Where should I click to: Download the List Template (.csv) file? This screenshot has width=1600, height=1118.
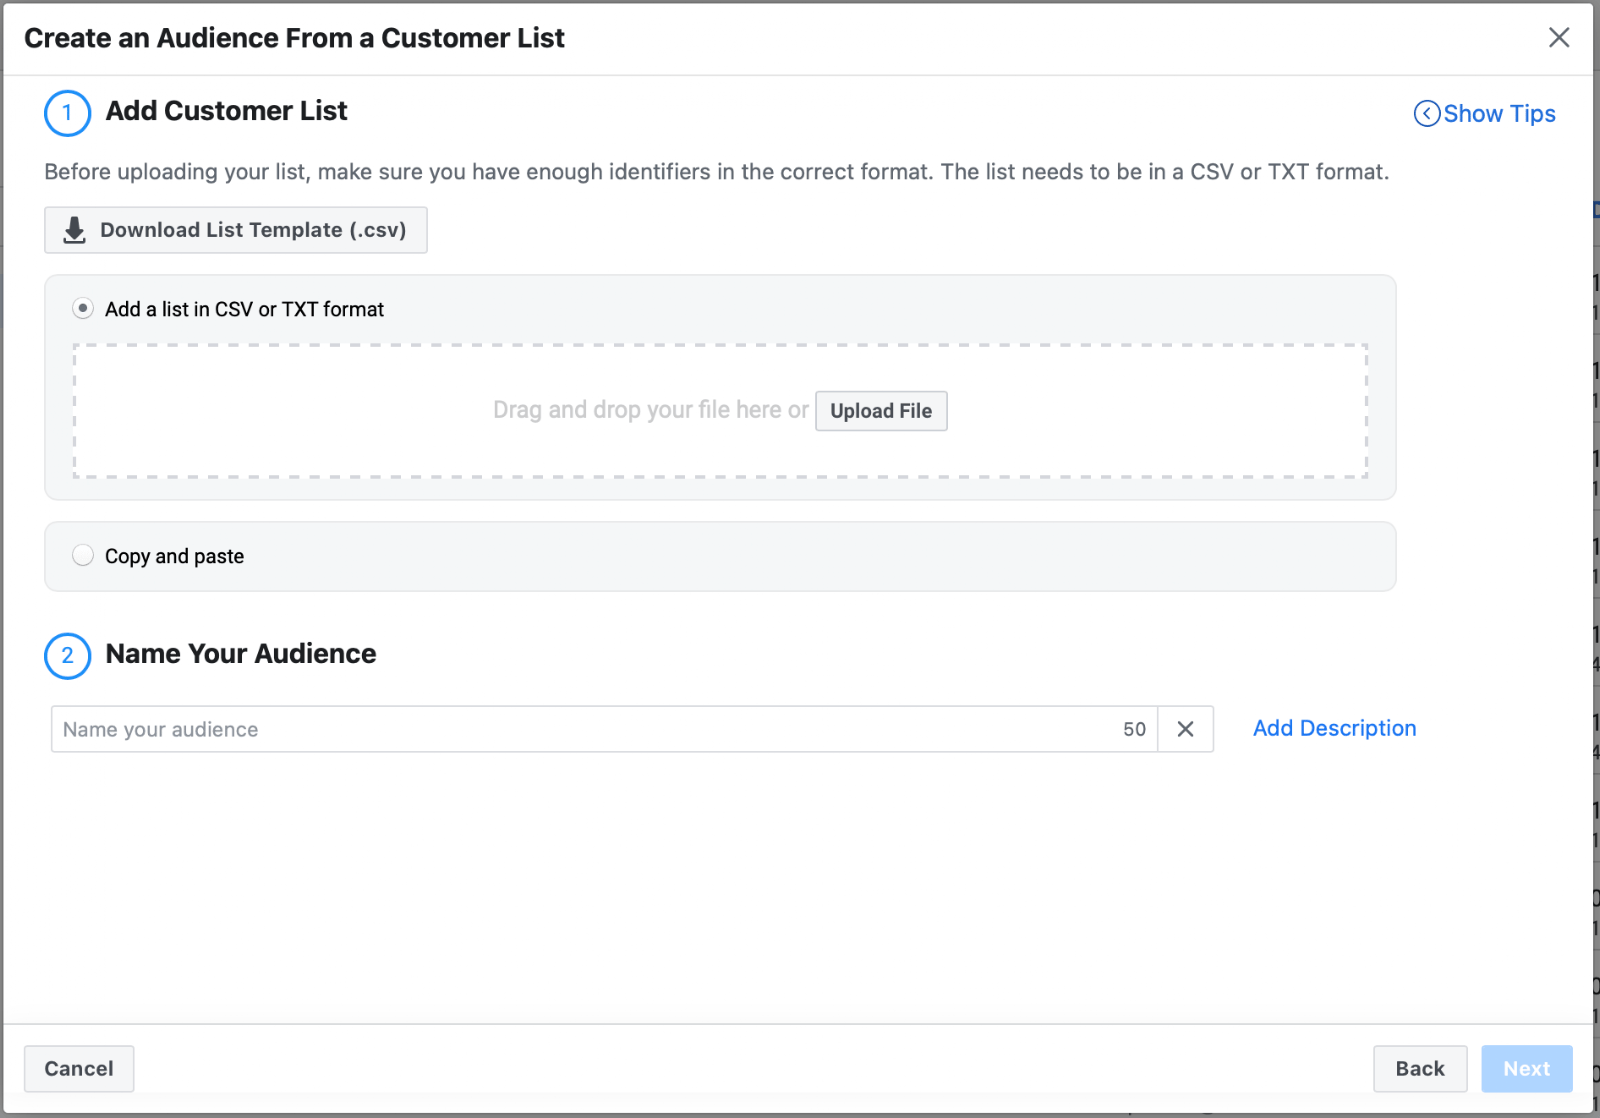click(236, 230)
